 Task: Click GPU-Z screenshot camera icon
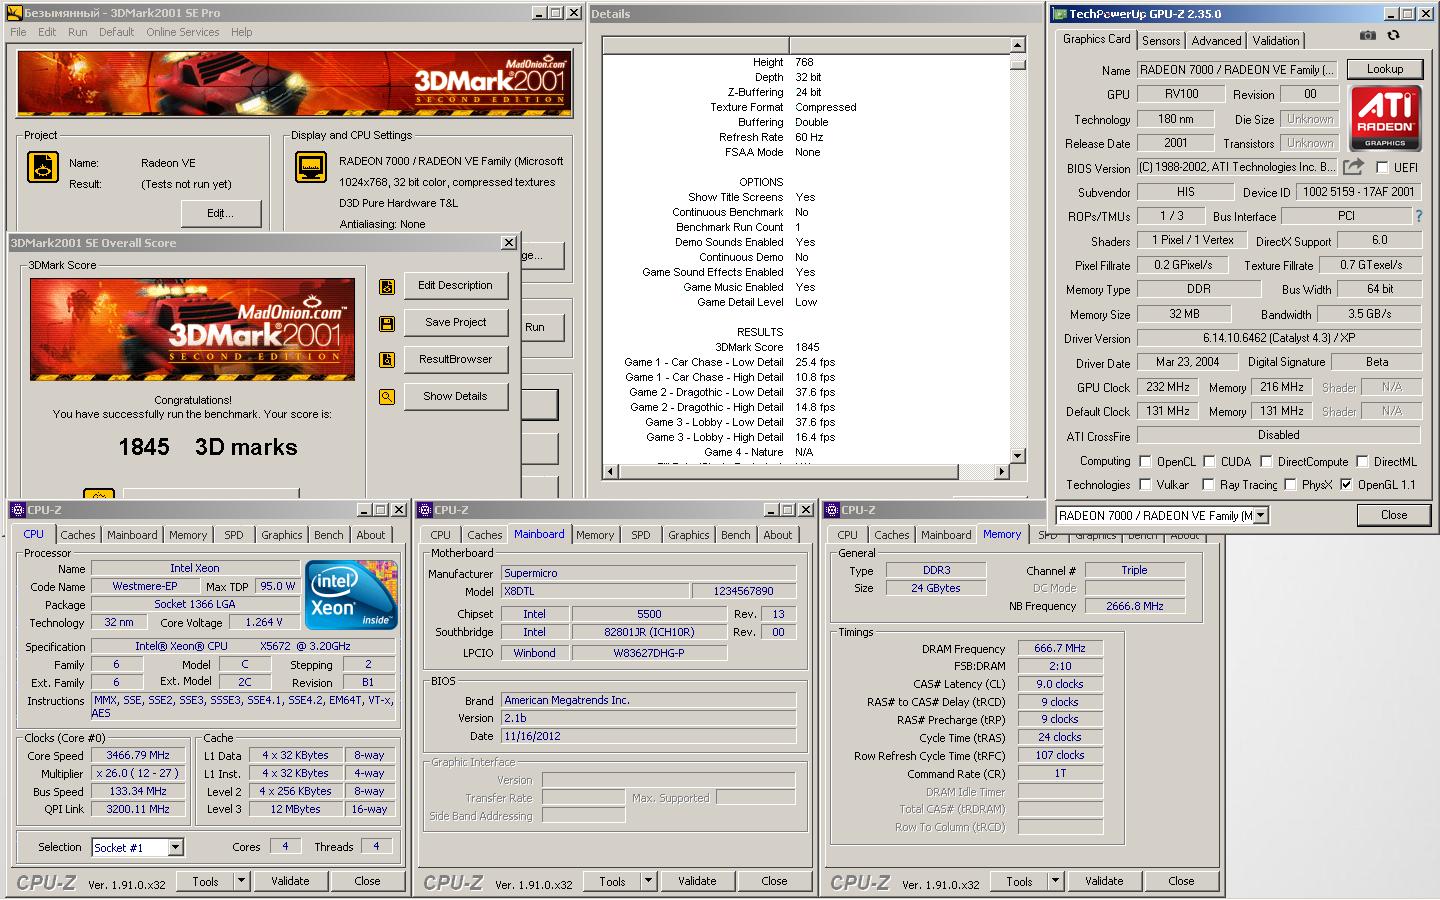[x=1367, y=35]
